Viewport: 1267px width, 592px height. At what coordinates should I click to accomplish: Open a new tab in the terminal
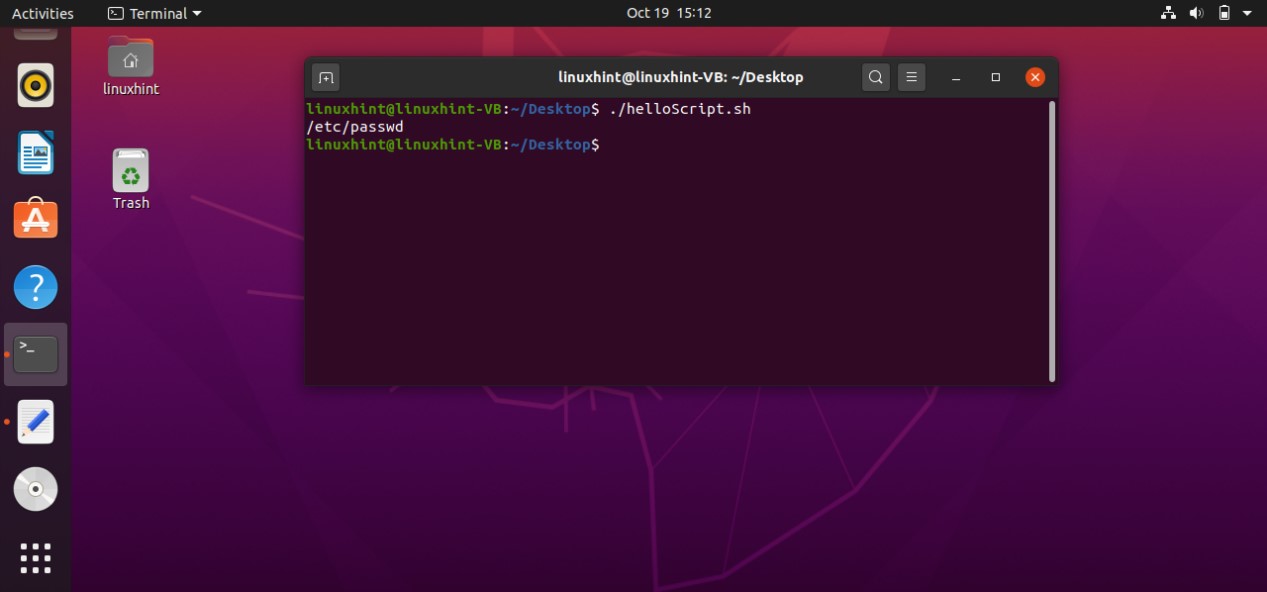pos(325,77)
